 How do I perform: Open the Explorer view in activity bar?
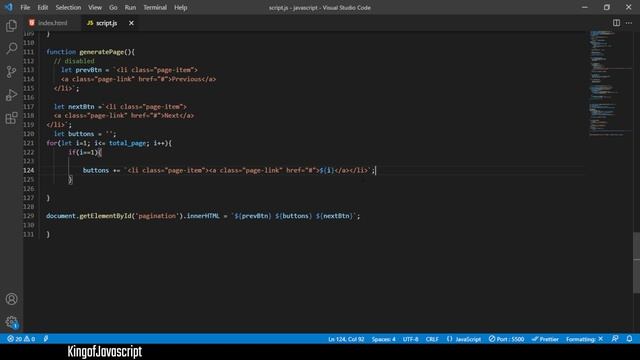pyautogui.click(x=11, y=26)
